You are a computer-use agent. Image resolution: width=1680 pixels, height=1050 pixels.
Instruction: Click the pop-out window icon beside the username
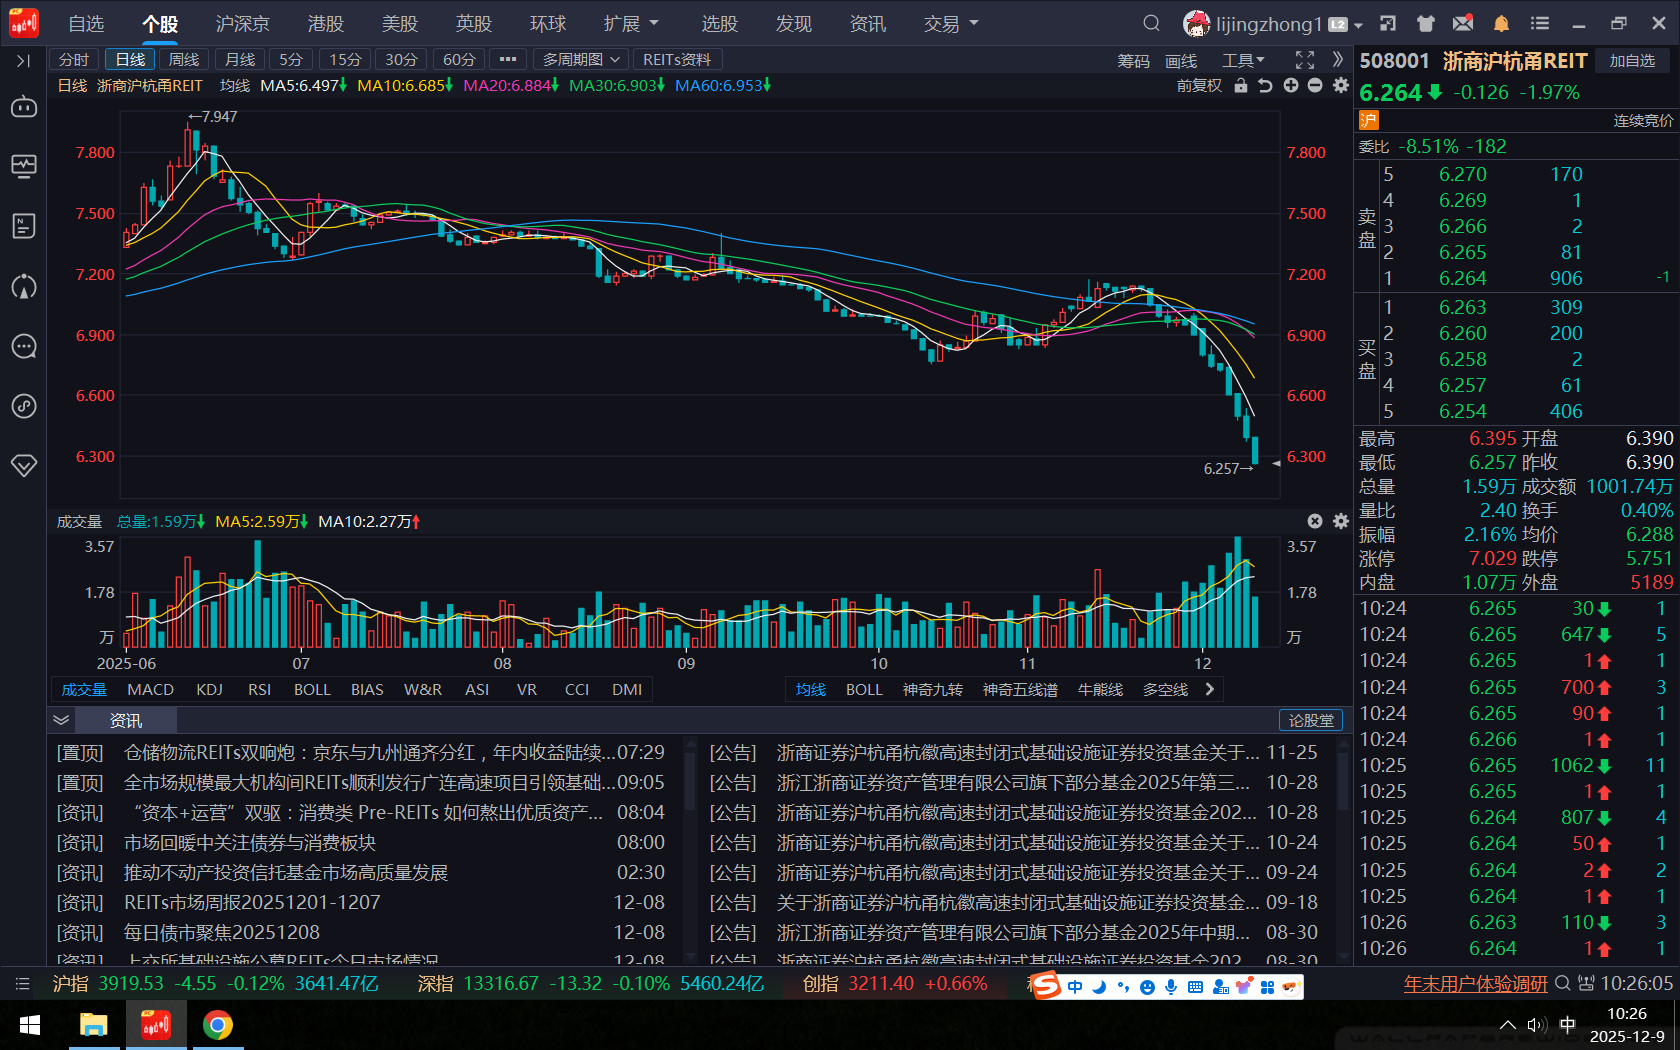pyautogui.click(x=1388, y=23)
